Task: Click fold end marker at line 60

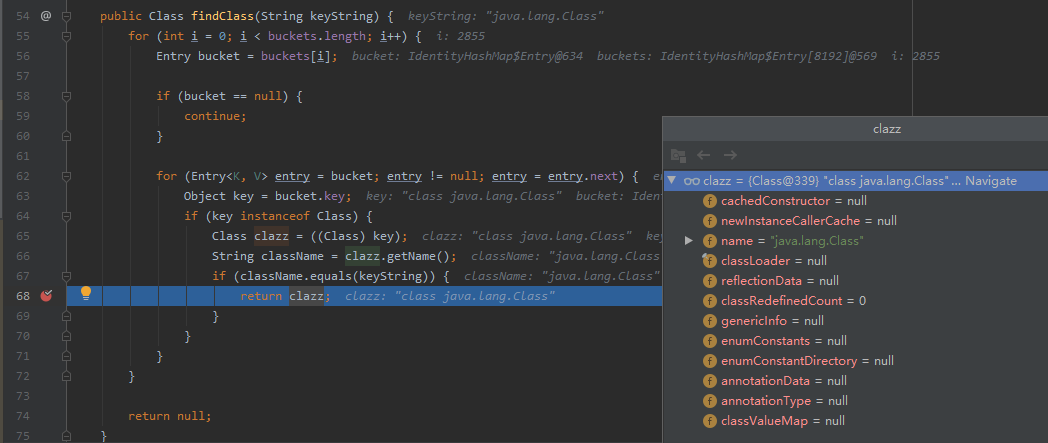Action: point(66,136)
